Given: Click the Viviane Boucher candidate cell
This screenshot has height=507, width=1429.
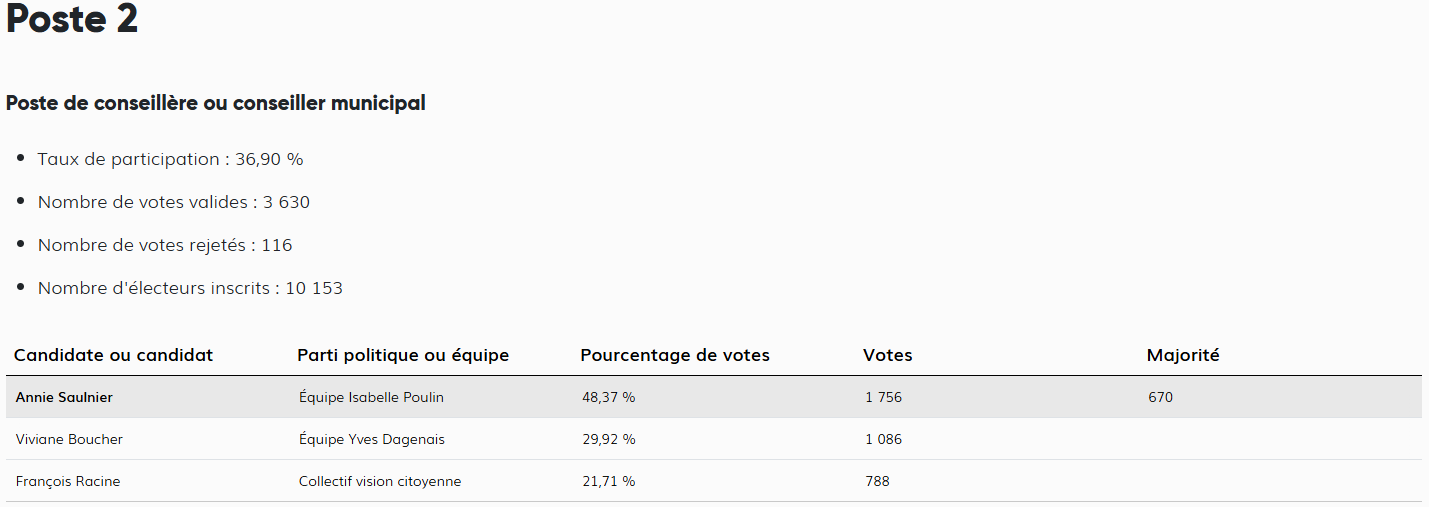Looking at the screenshot, I should coord(69,439).
